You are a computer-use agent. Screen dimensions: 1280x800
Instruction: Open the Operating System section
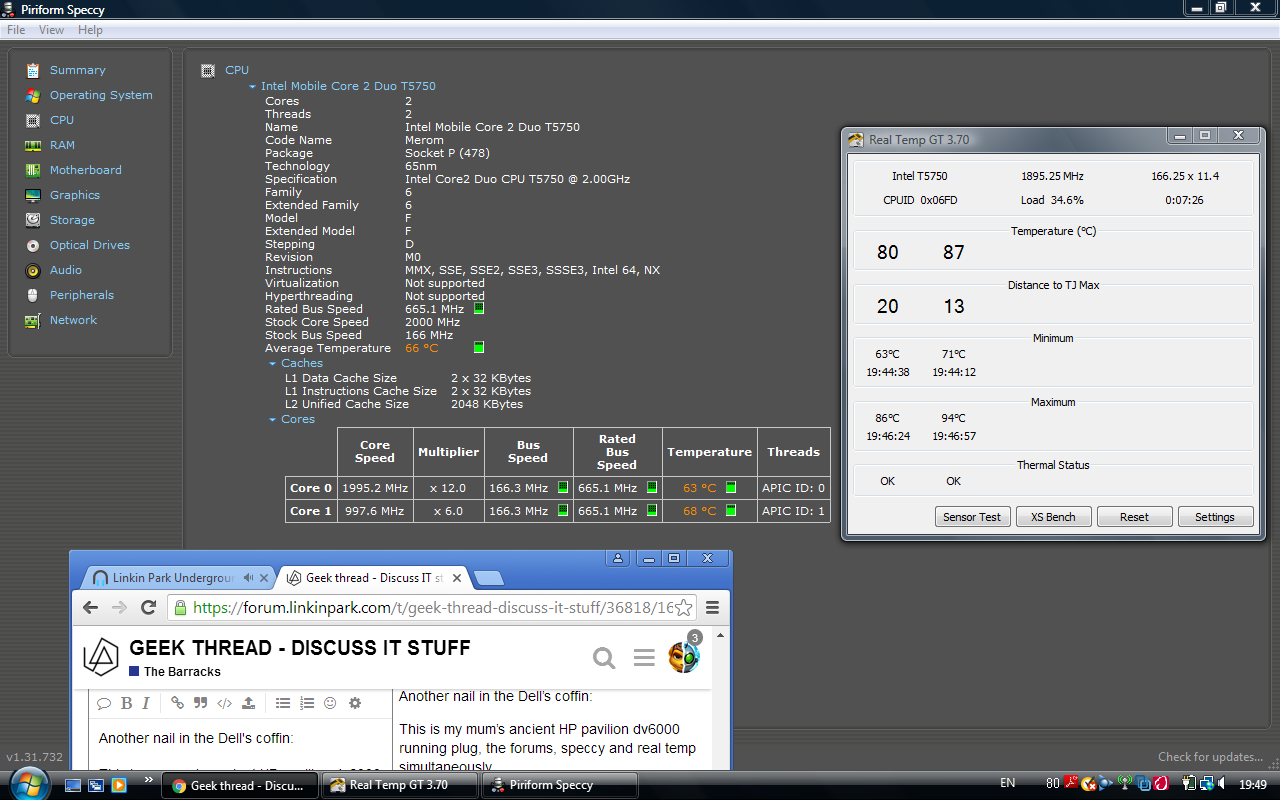pos(101,95)
